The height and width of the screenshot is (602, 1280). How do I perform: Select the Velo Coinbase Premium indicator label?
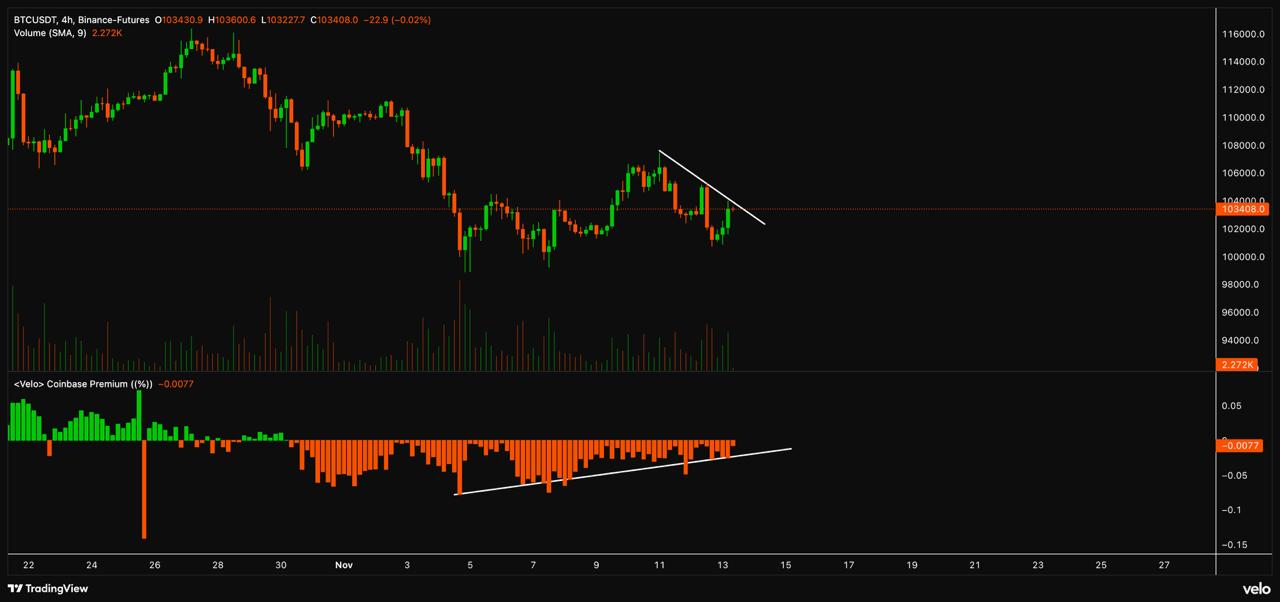[x=82, y=384]
